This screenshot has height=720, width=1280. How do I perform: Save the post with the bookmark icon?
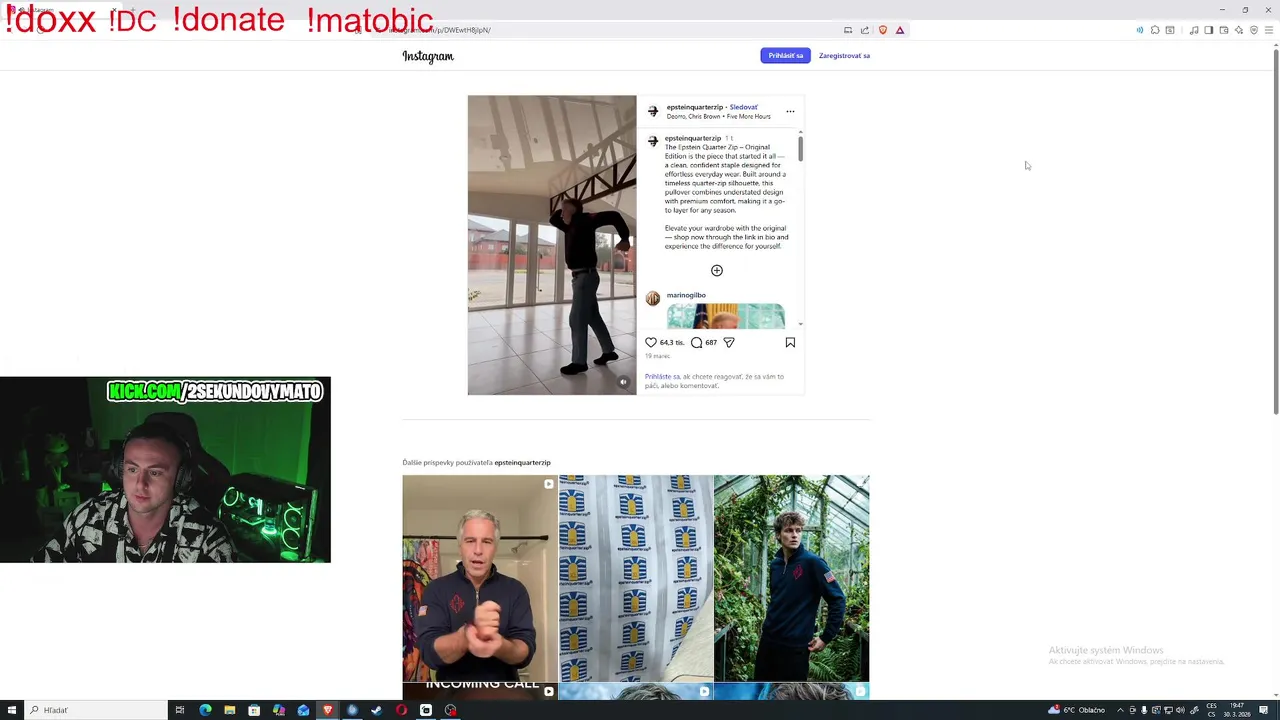790,342
